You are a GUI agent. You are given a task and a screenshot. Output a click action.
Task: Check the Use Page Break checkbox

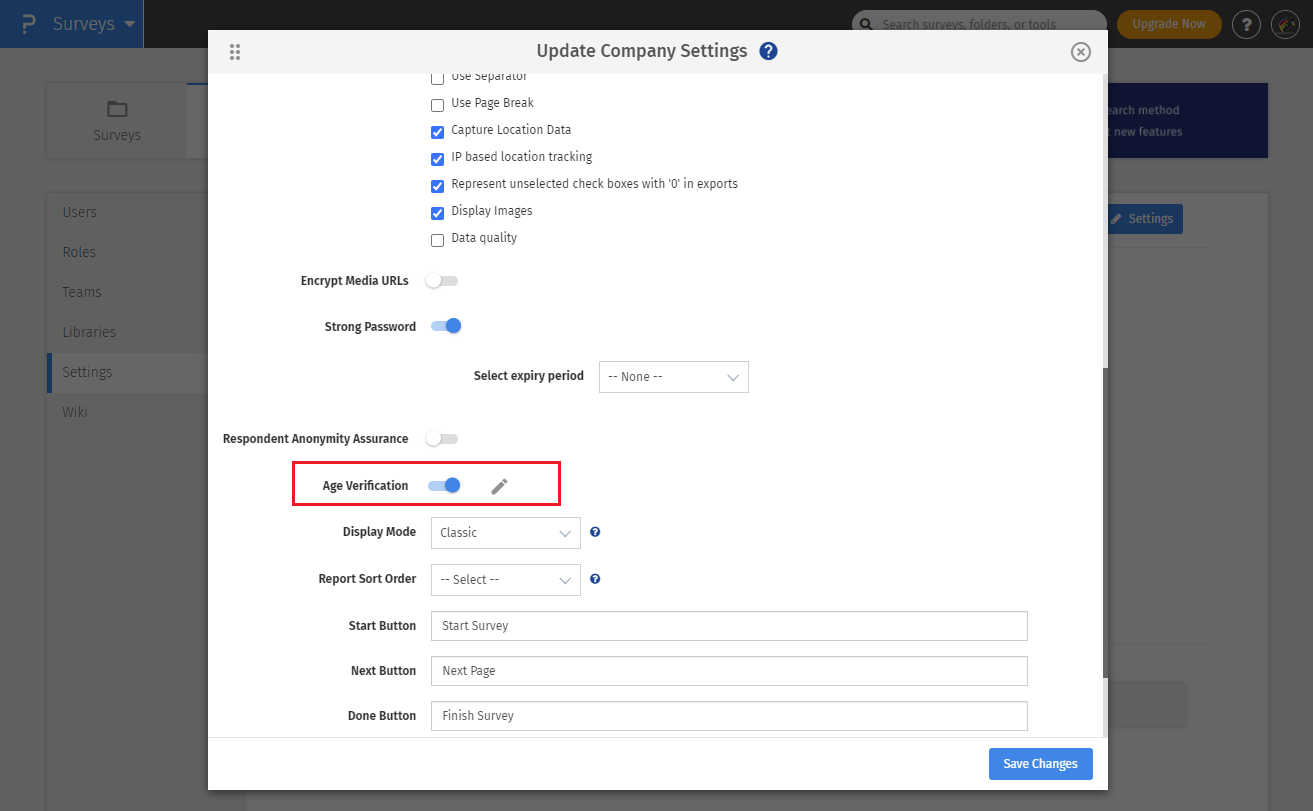tap(437, 104)
